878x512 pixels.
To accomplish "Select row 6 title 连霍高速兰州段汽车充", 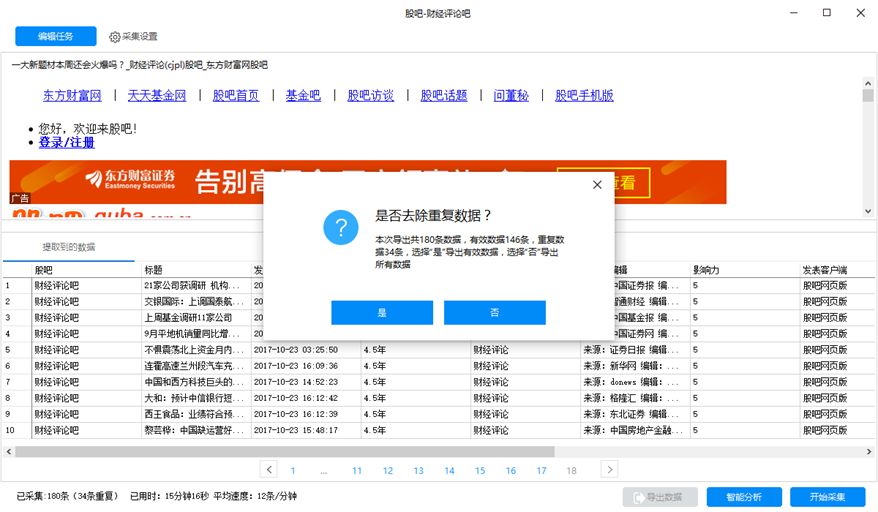I will [194, 366].
